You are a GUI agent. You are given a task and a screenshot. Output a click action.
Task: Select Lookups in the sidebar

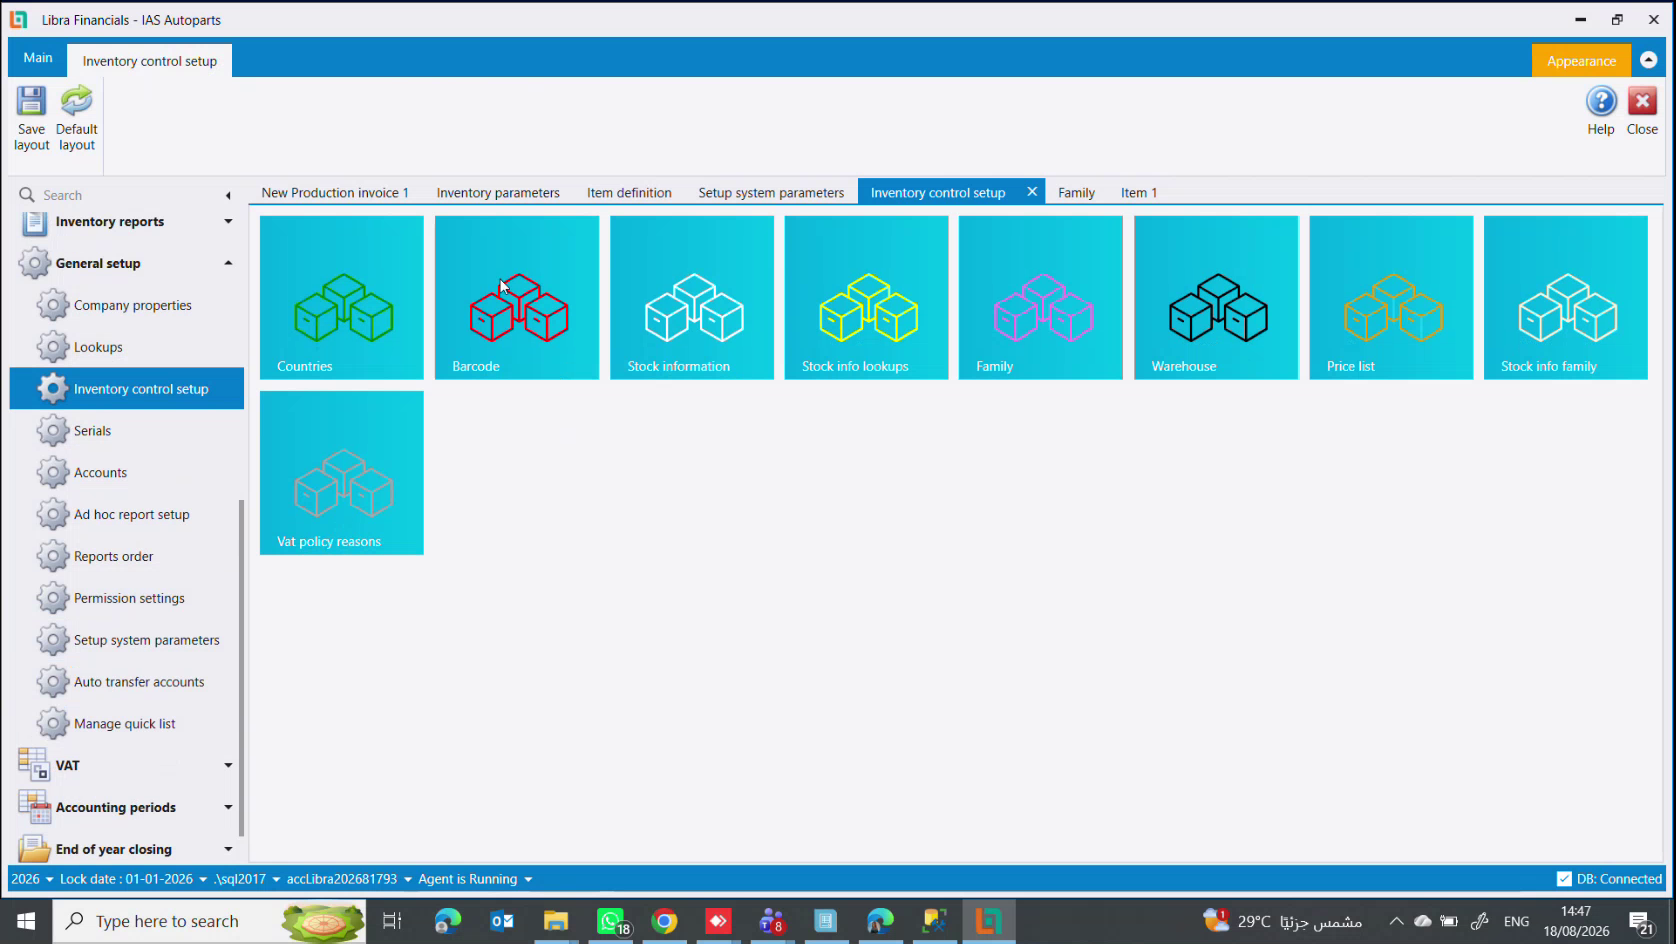(x=127, y=347)
